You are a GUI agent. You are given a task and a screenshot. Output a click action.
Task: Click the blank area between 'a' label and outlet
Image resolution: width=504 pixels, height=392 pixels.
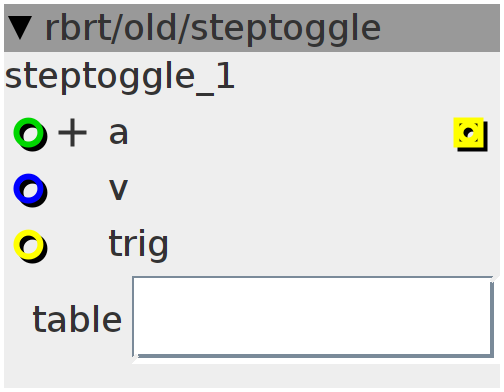[290, 133]
